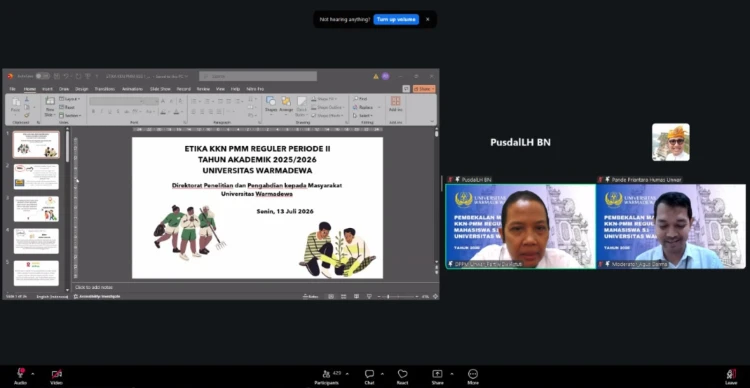Image resolution: width=750 pixels, height=388 pixels.
Task: Expand audio options arrow beside Audio
Action: coord(33,373)
